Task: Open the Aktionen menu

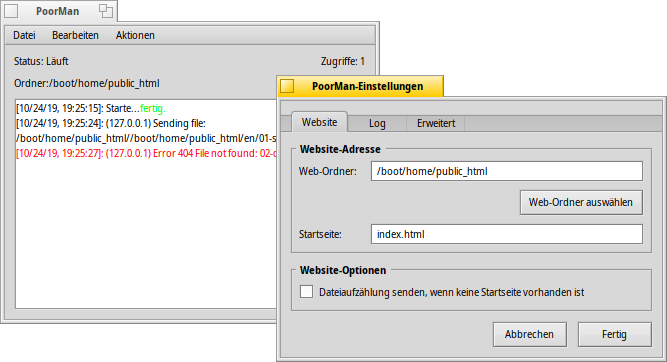Action: click(x=135, y=35)
